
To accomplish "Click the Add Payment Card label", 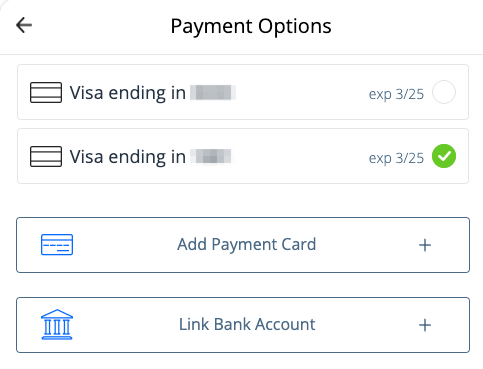I will click(x=247, y=245).
